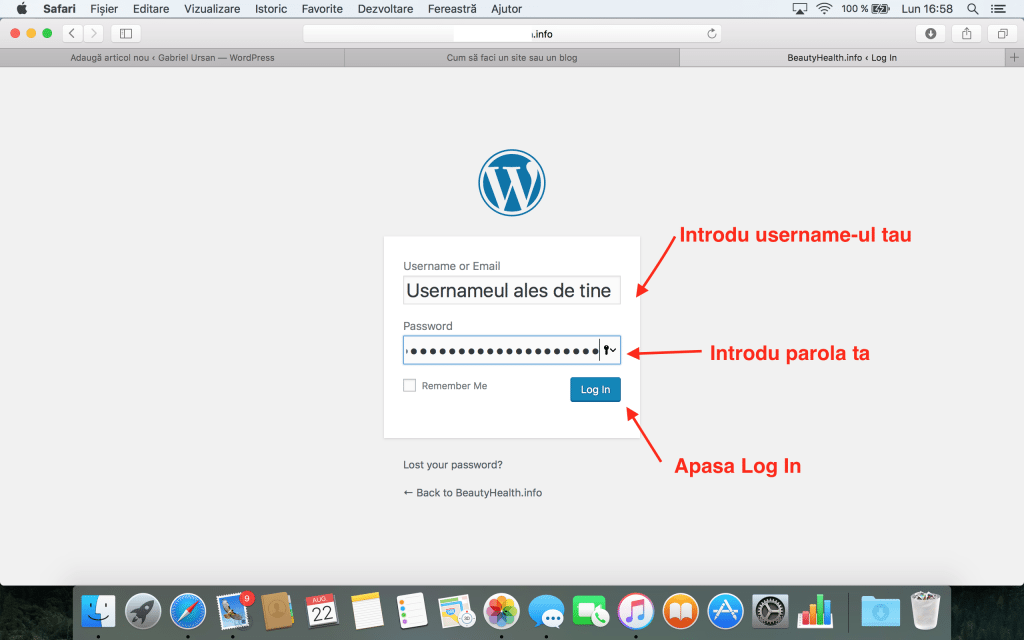
Task: Open the Safari menu
Action: [x=59, y=8]
